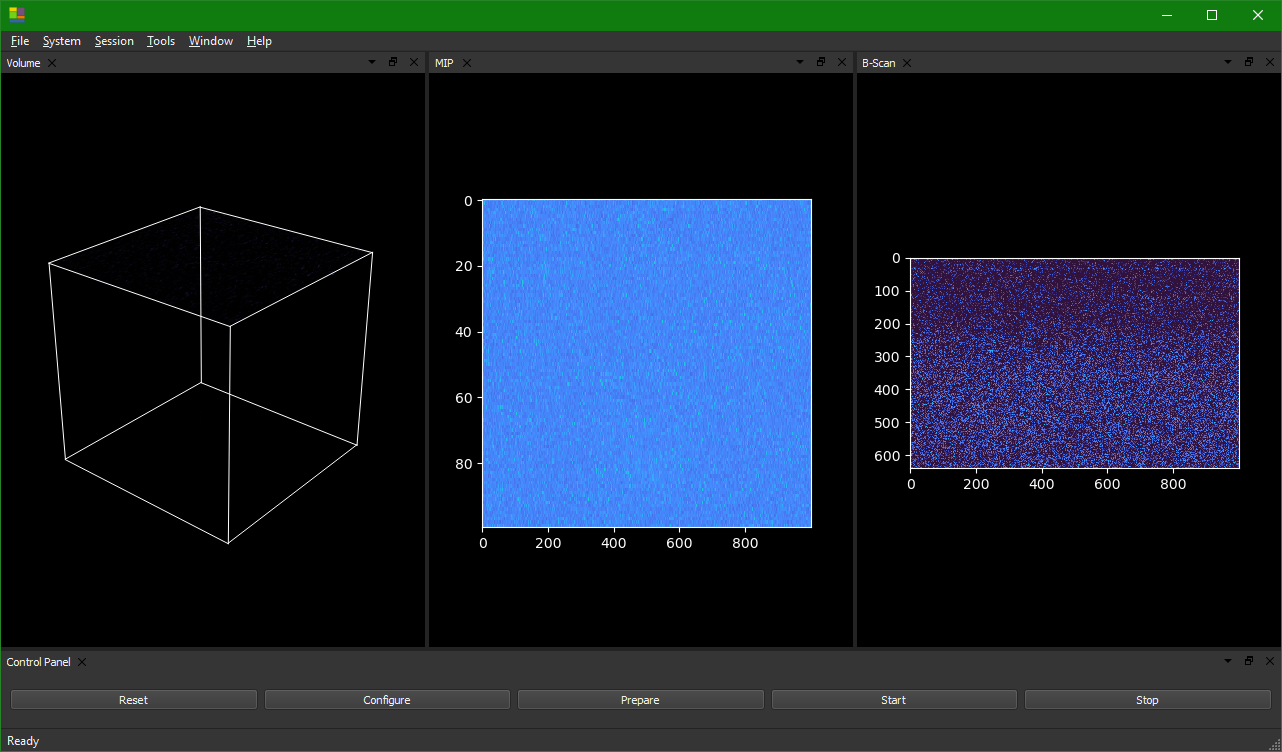The width and height of the screenshot is (1282, 752).
Task: Open the Volume panel's dropdown arrow menu
Action: point(371,61)
